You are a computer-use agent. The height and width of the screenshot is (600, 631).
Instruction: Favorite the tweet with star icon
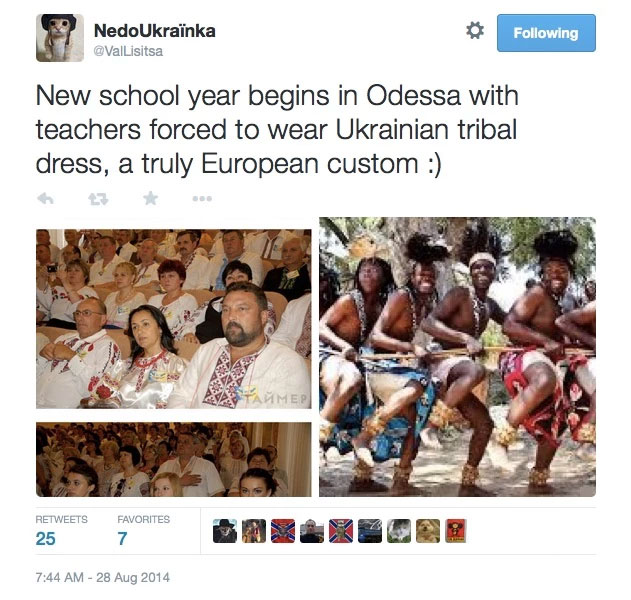click(151, 198)
